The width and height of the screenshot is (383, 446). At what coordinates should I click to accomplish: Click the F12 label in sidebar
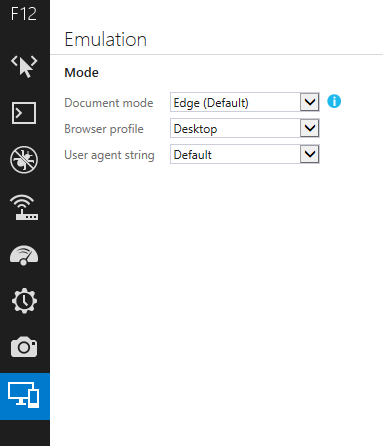(23, 14)
